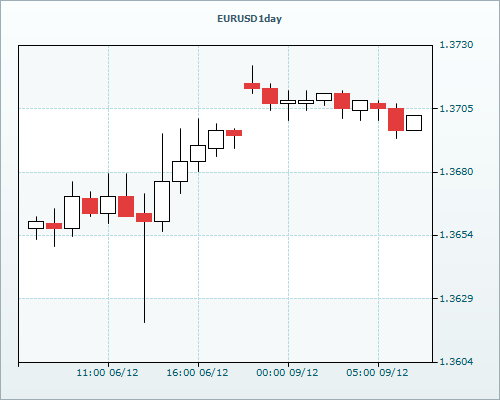Screen dimensions: 500x400
Task: Click the highest red candle after the gap
Action: click(x=252, y=86)
